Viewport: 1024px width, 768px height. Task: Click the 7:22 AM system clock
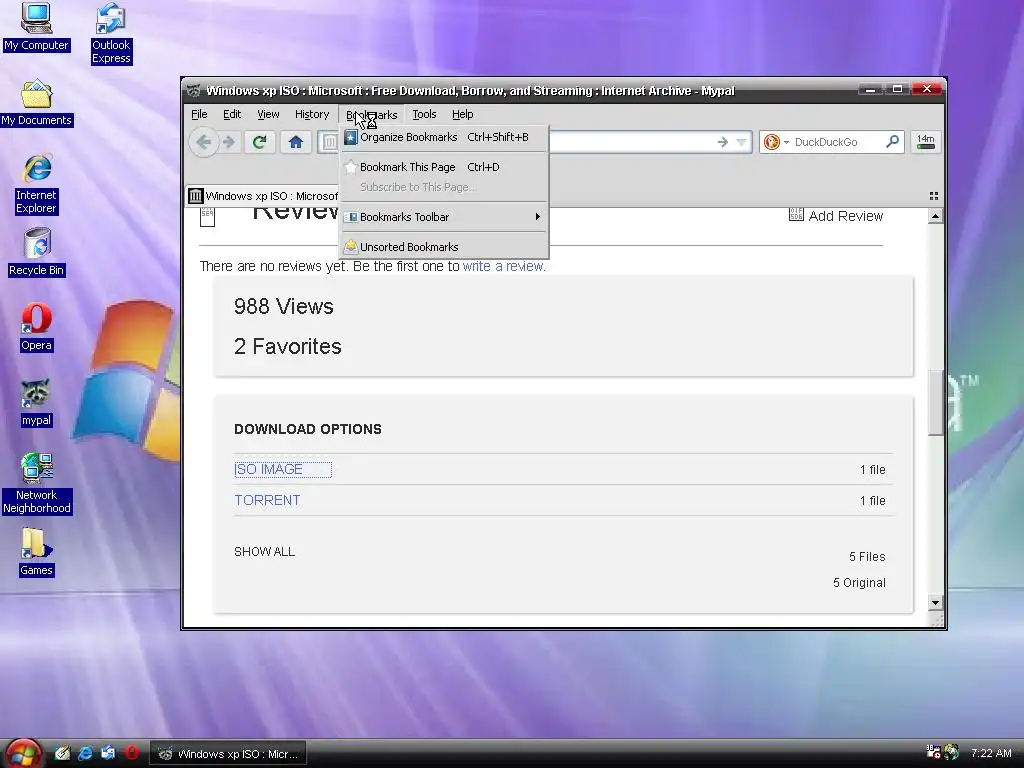(x=991, y=753)
